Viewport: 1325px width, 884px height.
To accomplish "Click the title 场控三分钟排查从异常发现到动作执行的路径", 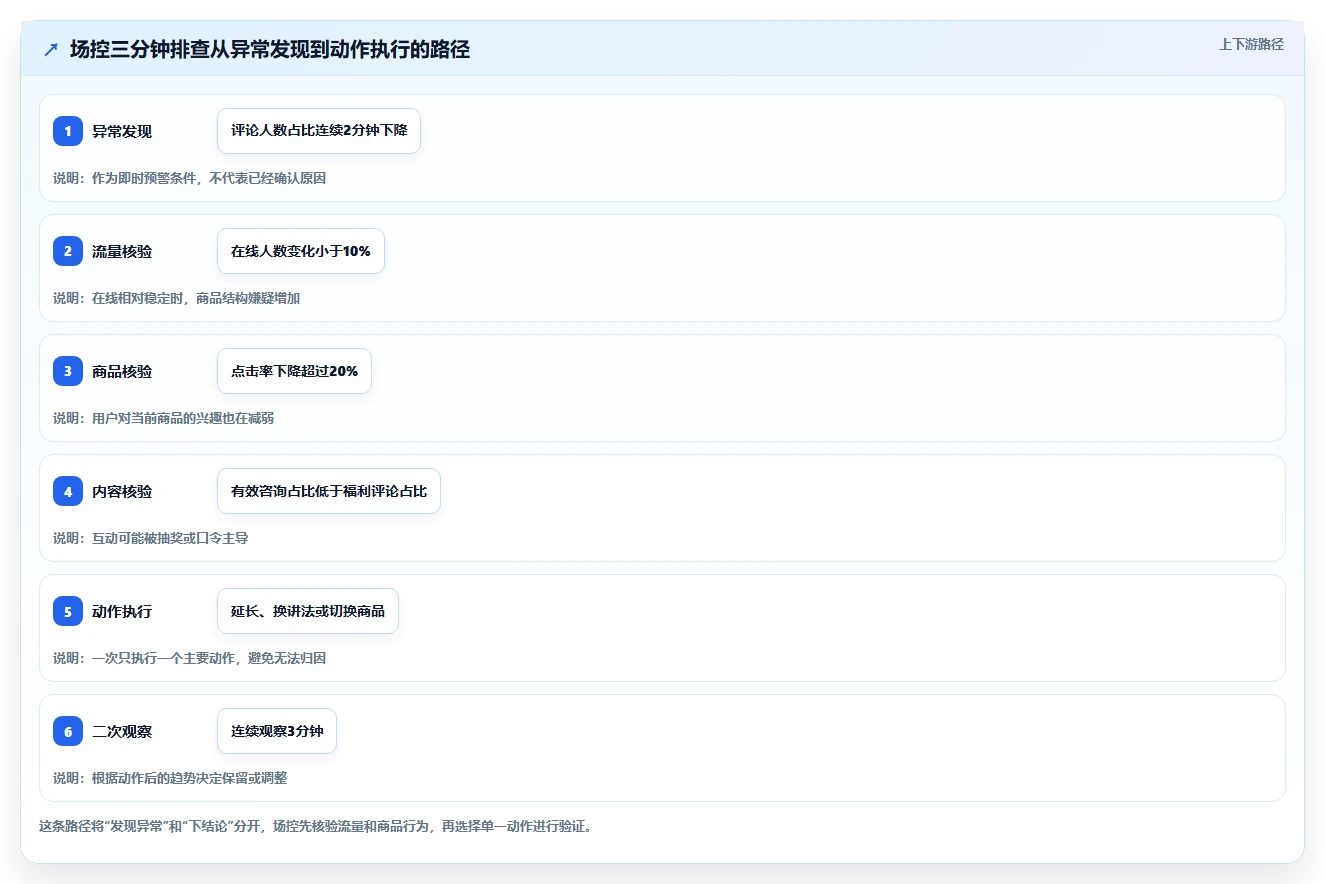I will coord(270,49).
